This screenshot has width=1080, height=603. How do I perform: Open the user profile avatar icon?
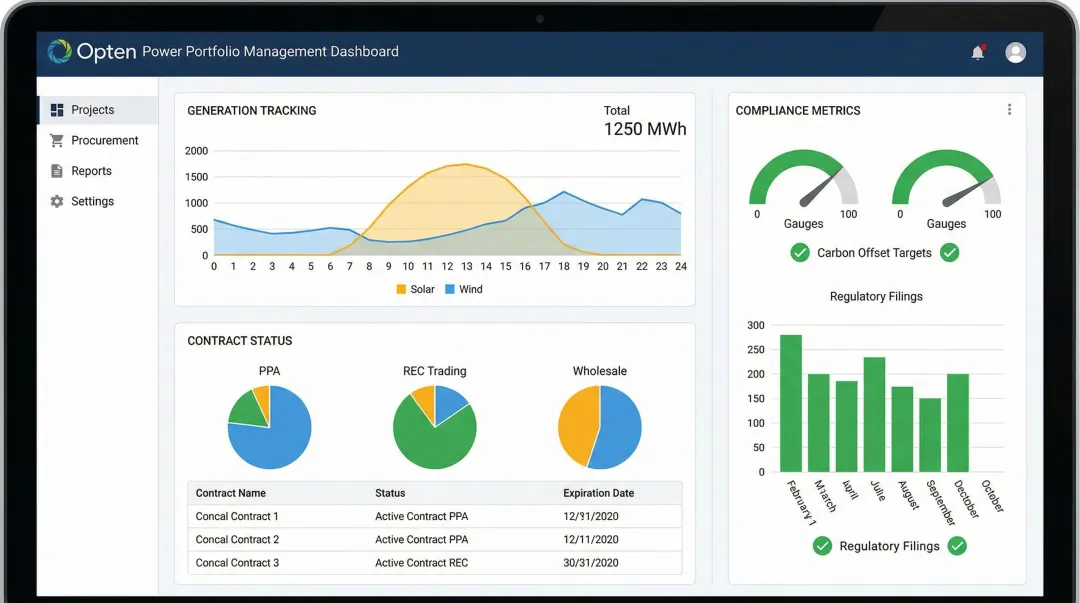point(1015,52)
